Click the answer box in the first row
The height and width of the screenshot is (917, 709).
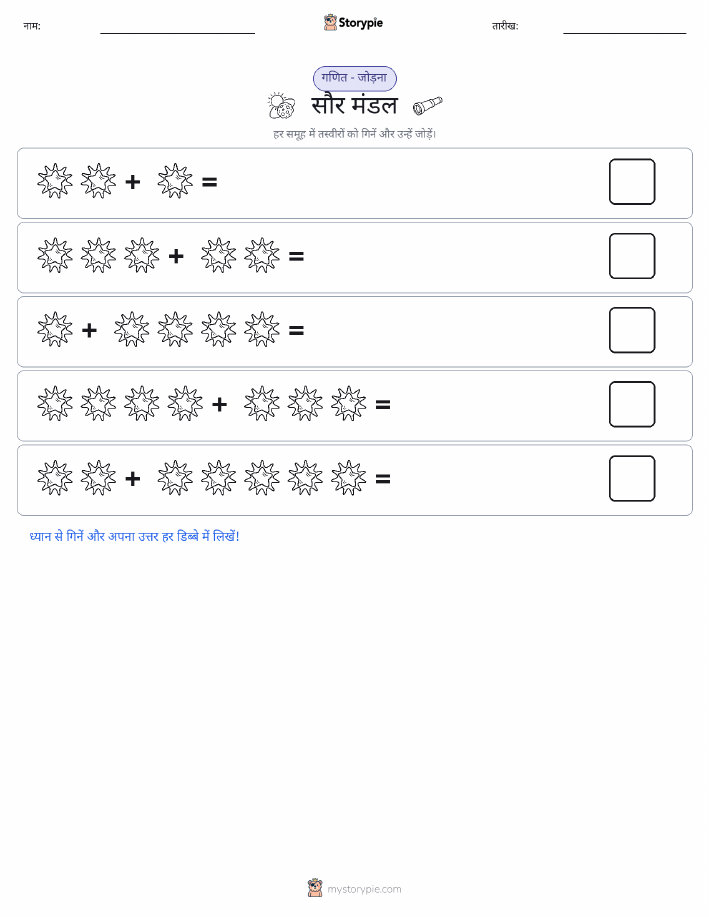tap(632, 182)
